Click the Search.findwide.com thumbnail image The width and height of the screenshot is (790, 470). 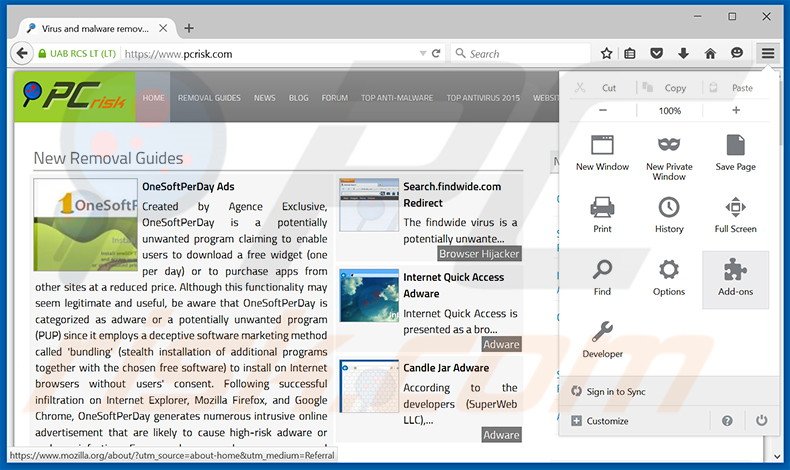click(369, 205)
